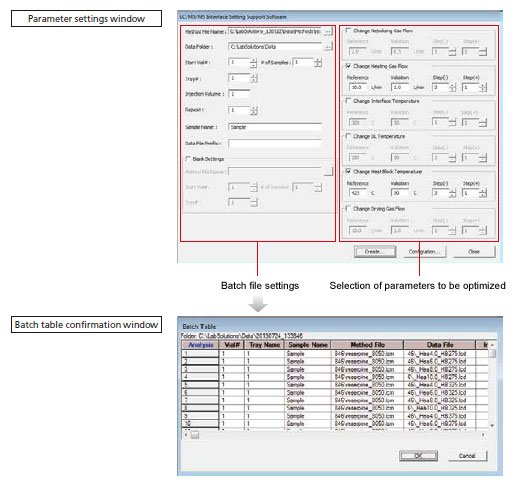Click Heating Gas Flow Step(-) spinner

[x=452, y=87]
